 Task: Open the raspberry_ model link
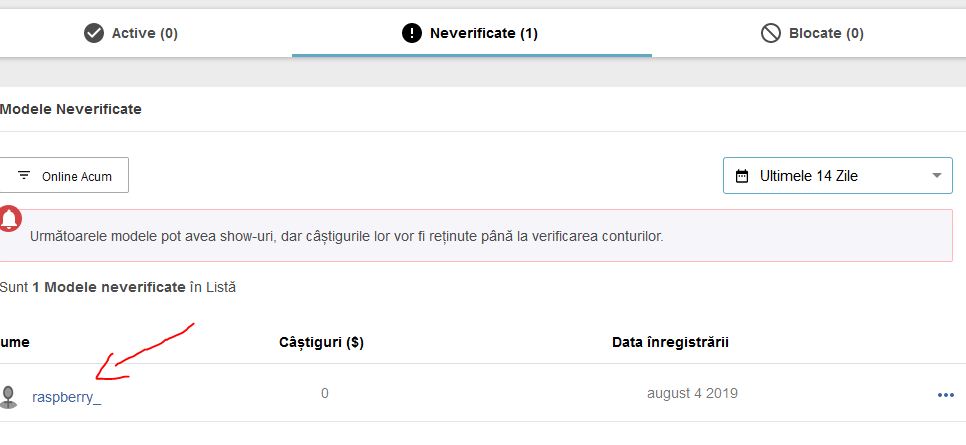point(66,396)
